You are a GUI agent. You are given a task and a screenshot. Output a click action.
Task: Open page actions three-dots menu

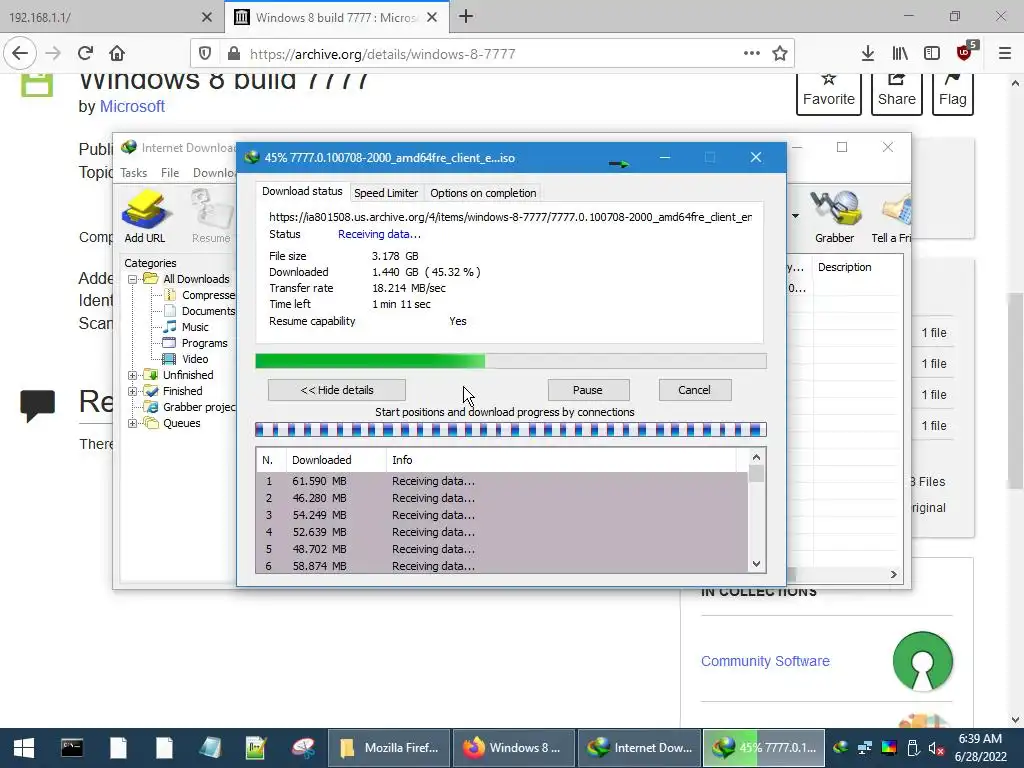(x=752, y=53)
